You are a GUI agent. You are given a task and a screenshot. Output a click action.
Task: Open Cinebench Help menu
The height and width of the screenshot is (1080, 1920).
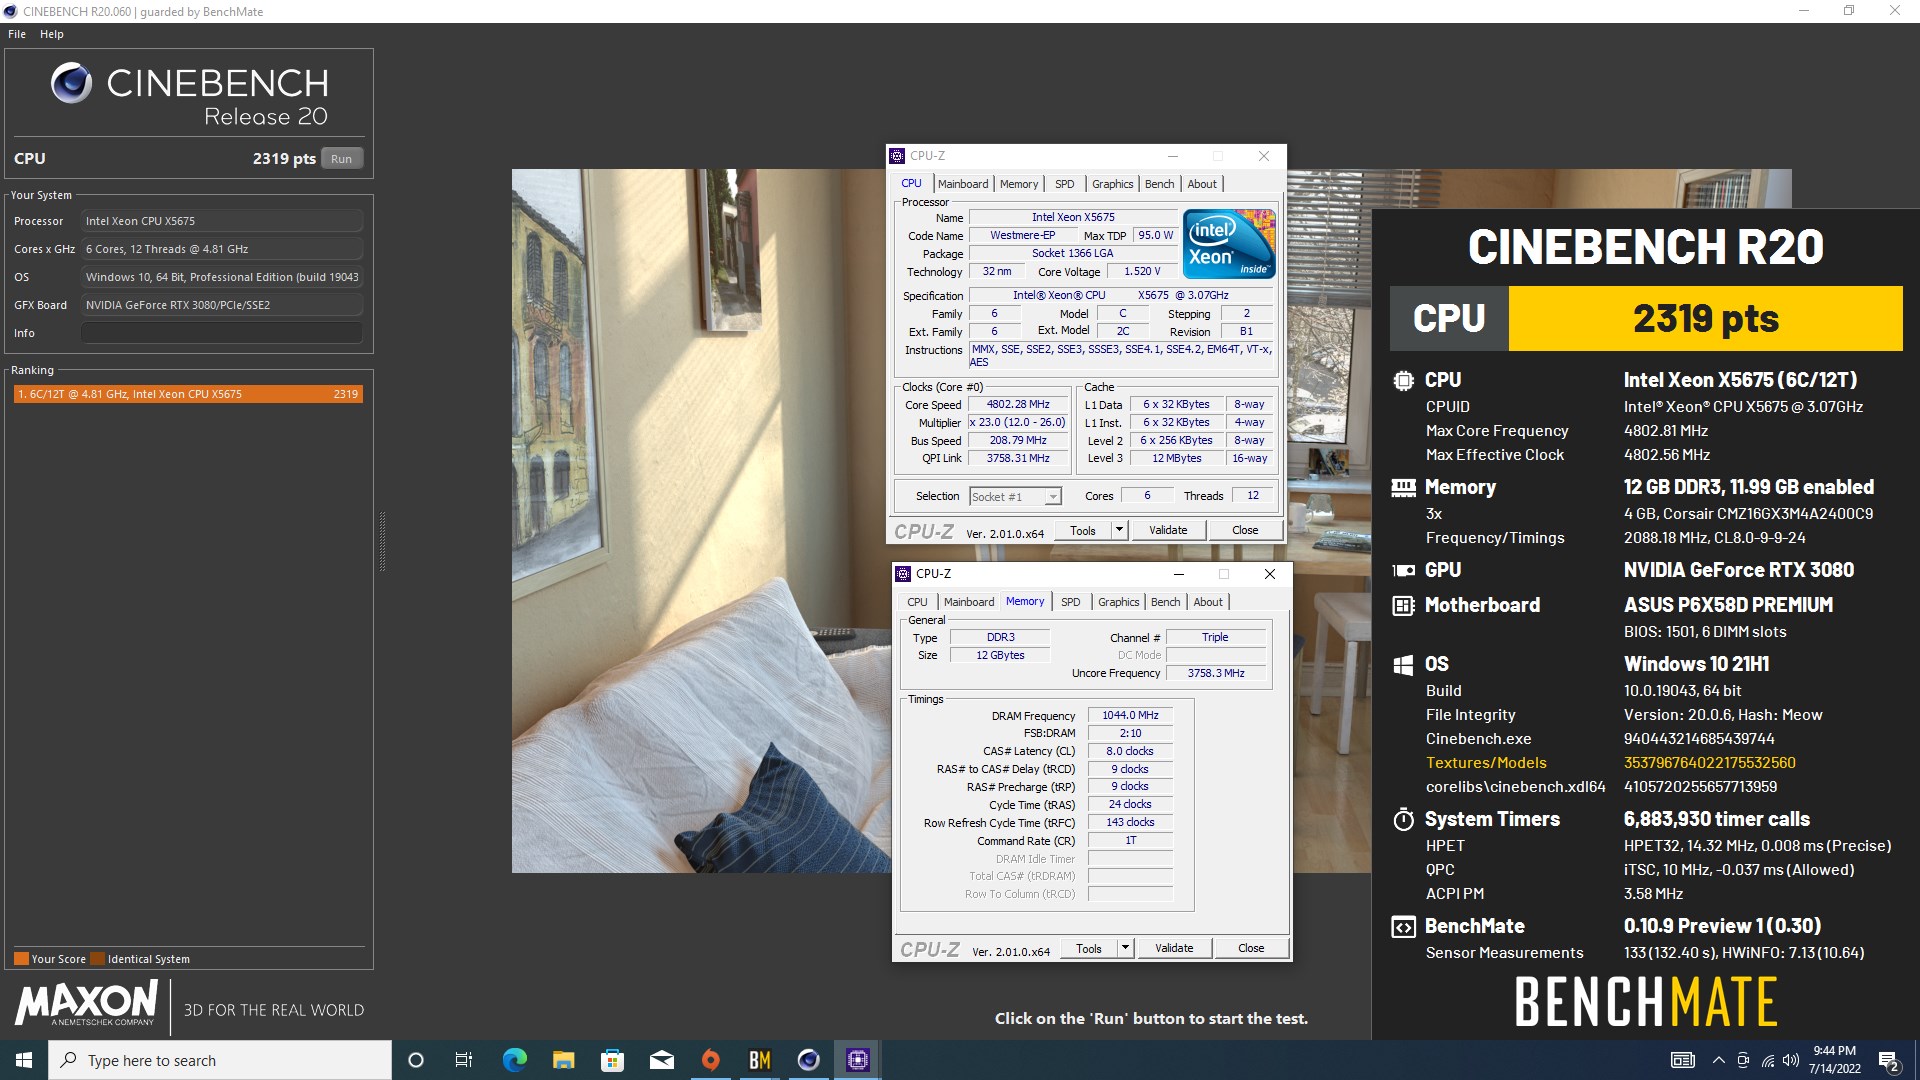52,34
